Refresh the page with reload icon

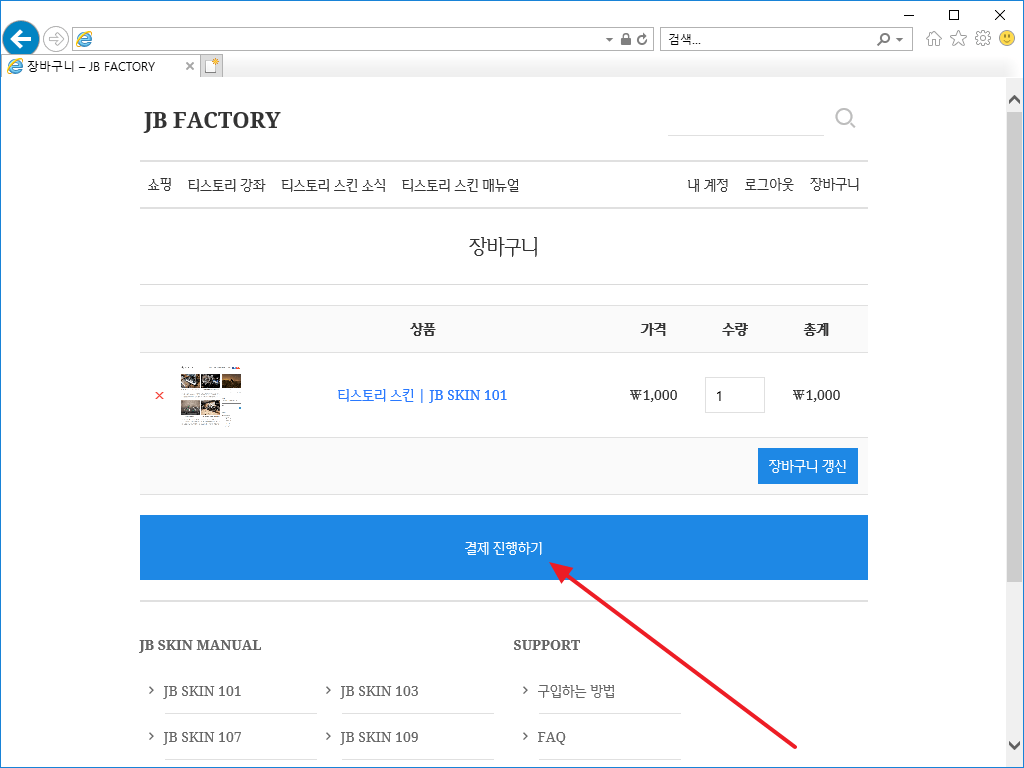tap(642, 39)
